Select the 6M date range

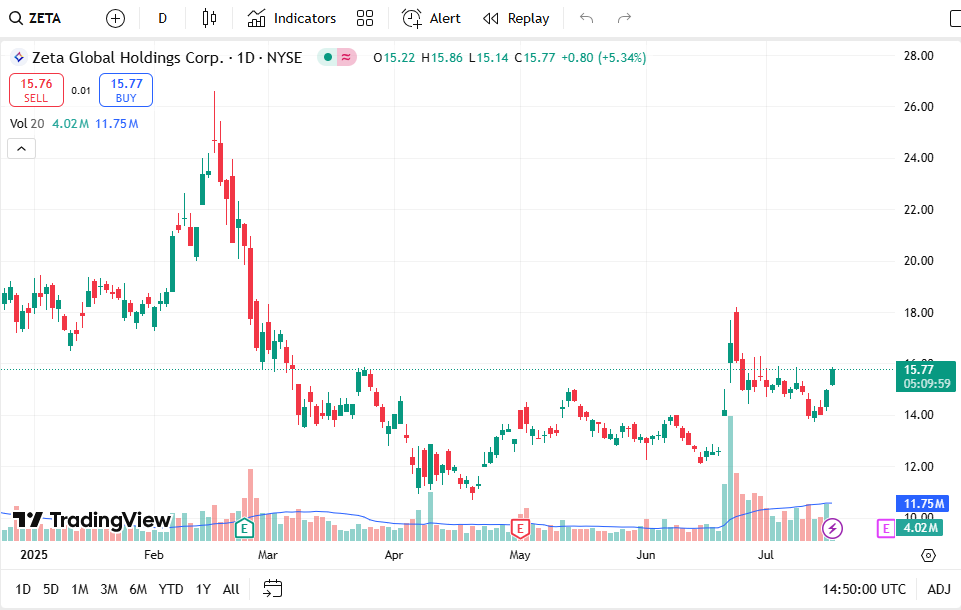tap(138, 589)
